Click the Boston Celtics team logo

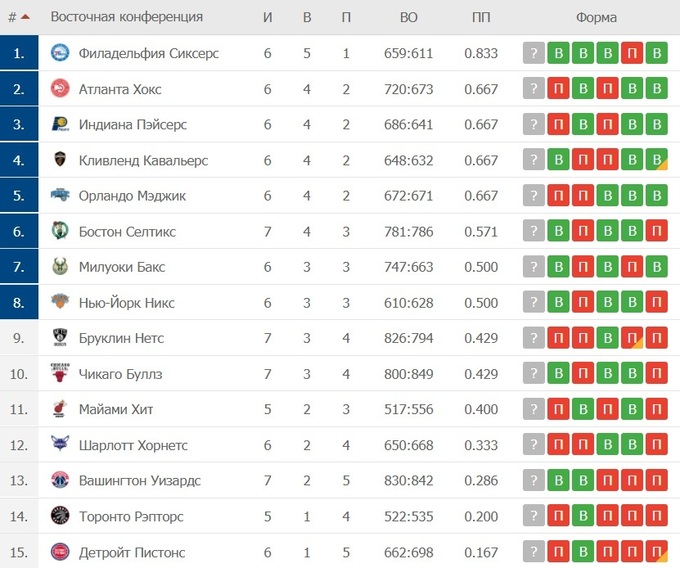click(x=60, y=231)
